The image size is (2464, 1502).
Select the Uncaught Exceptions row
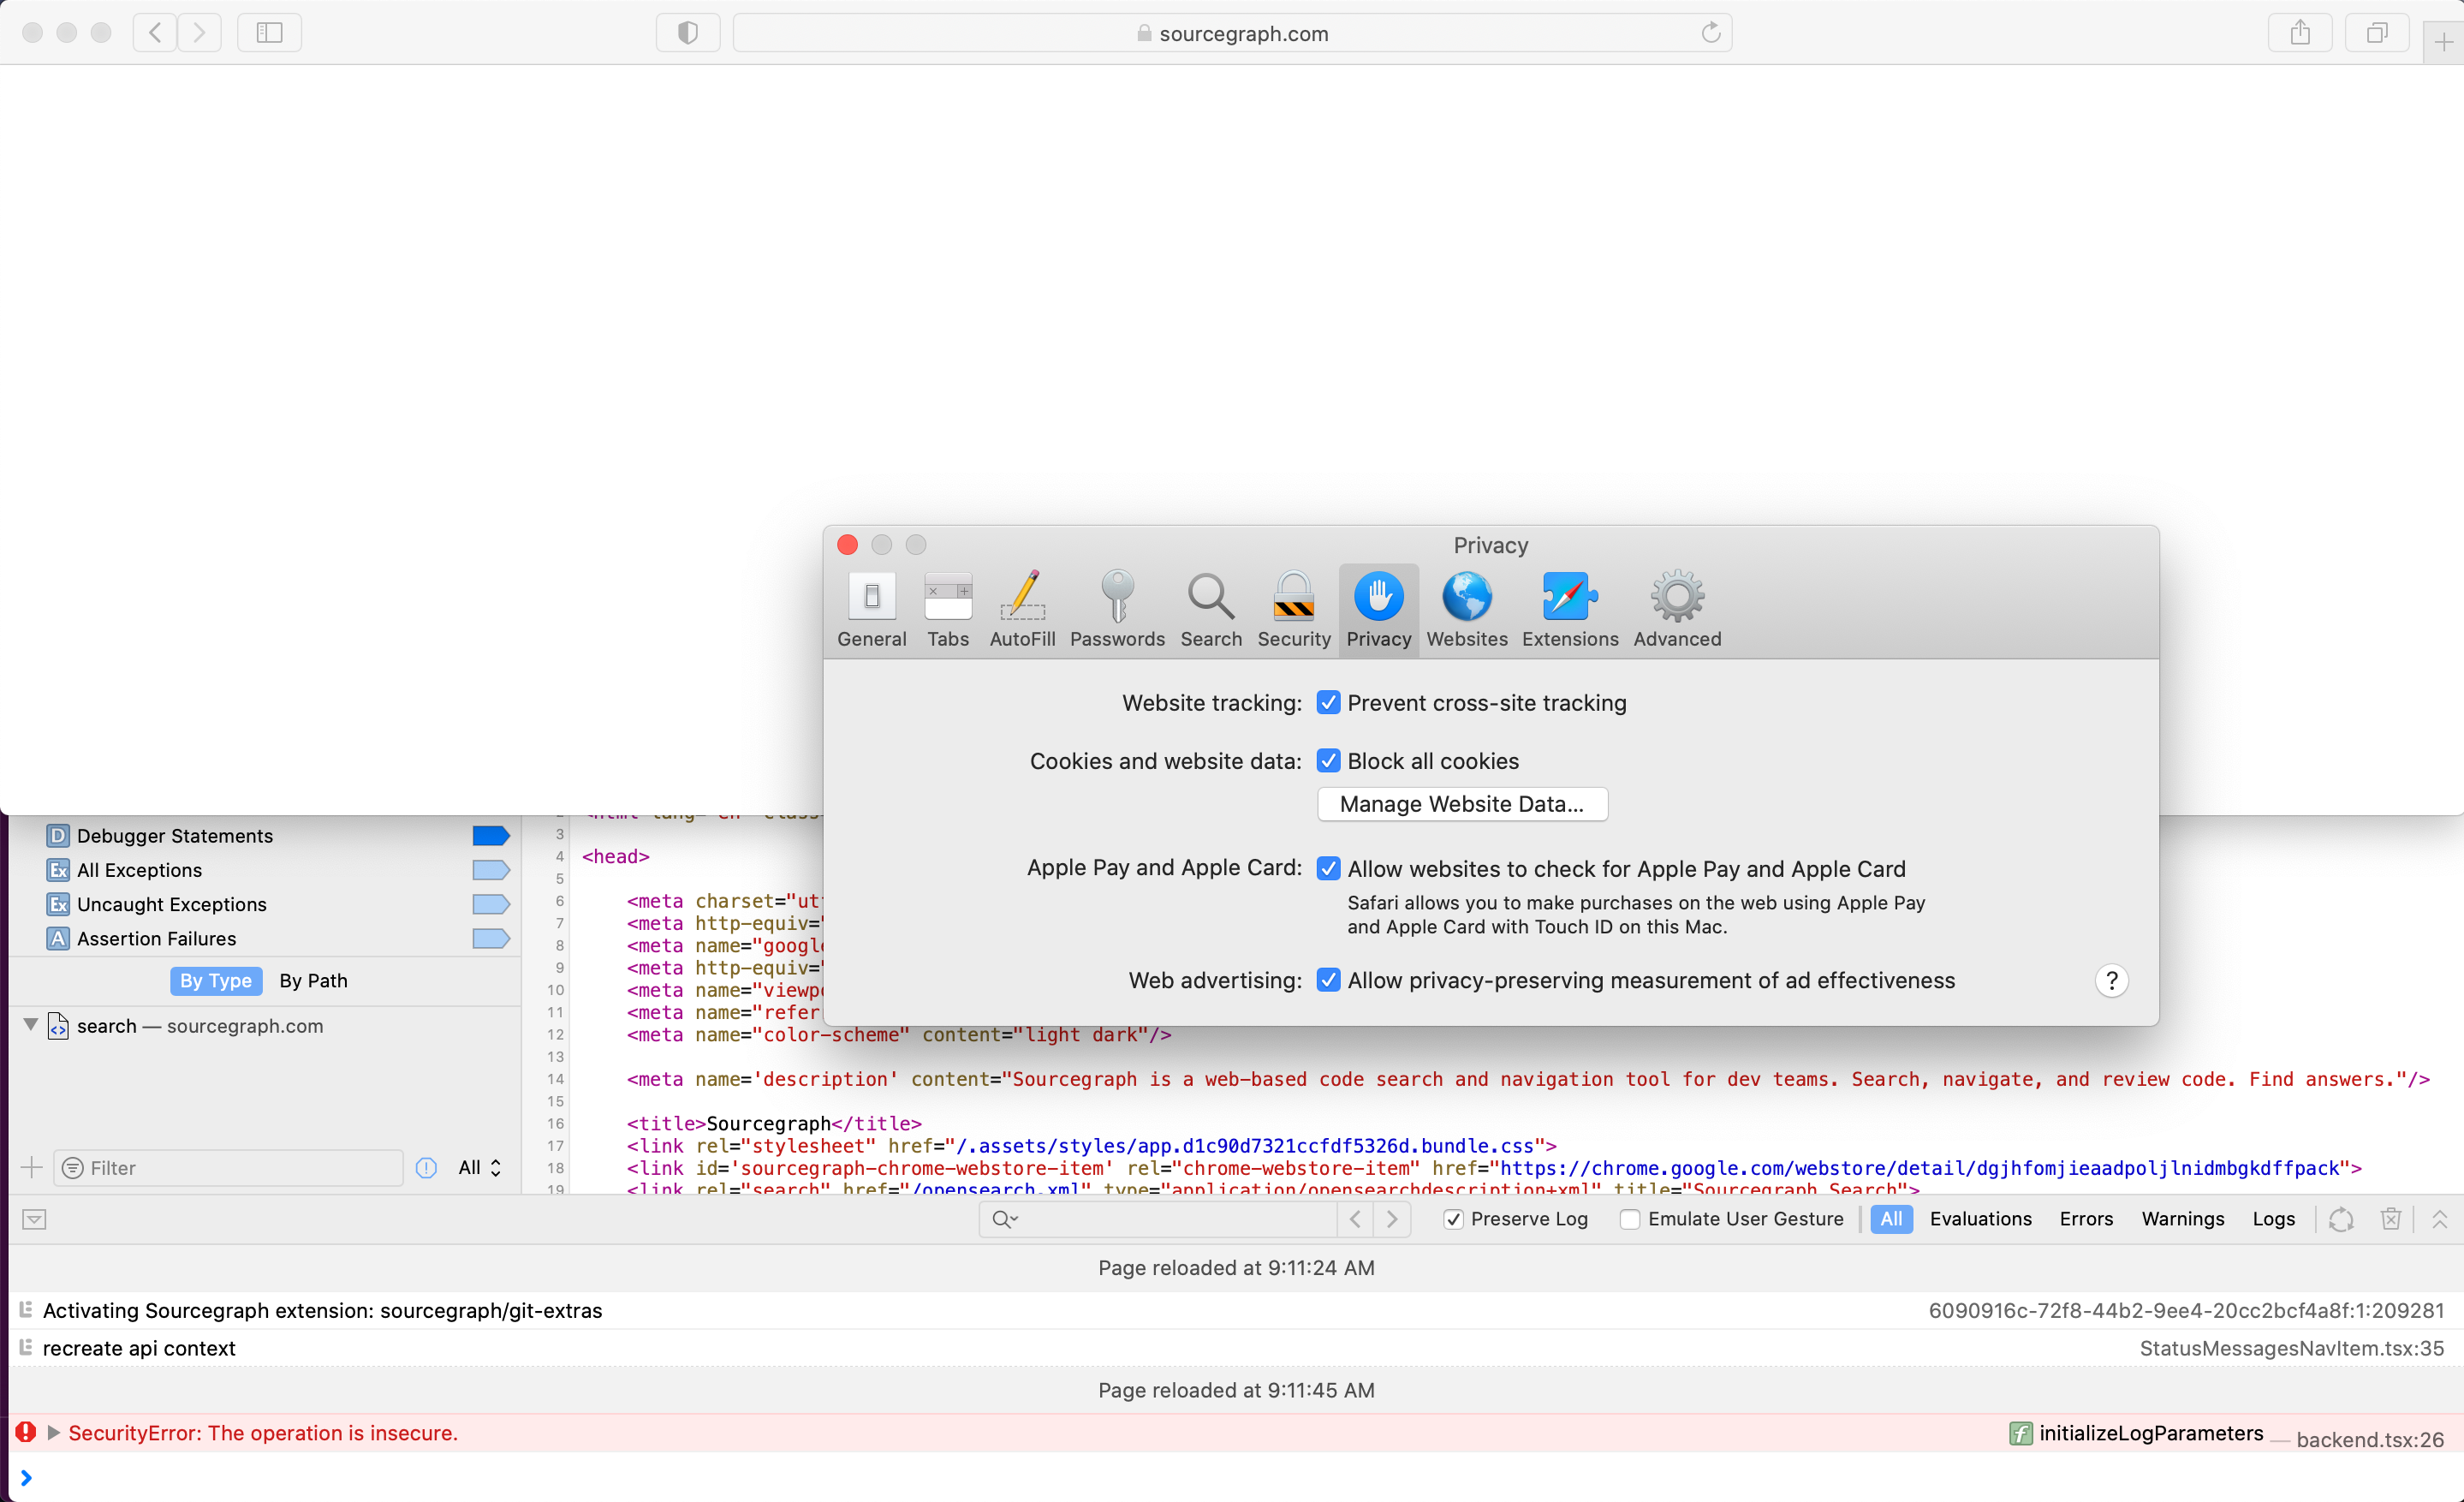(265, 903)
